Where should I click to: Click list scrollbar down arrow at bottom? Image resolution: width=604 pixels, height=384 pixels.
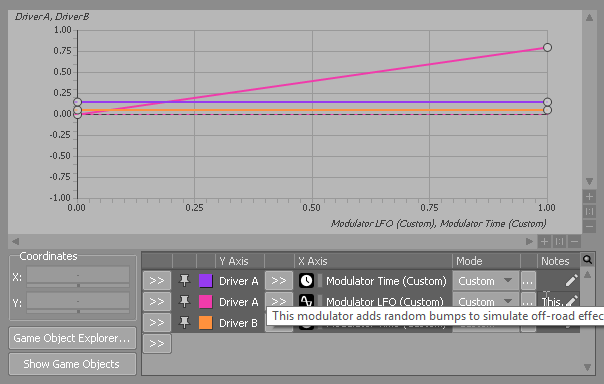click(x=587, y=367)
